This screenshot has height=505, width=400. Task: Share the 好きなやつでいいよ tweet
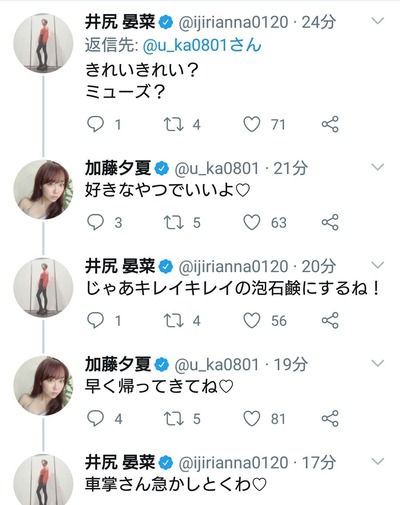[x=330, y=222]
